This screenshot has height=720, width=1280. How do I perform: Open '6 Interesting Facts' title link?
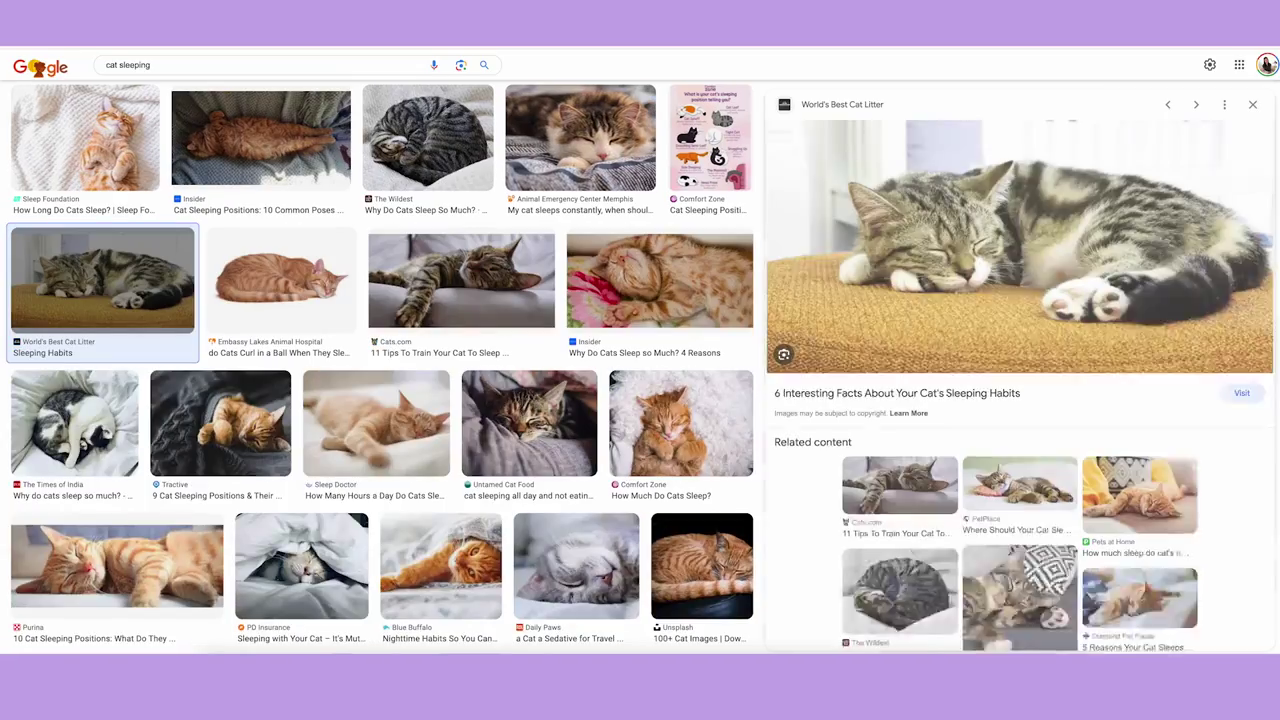896,393
